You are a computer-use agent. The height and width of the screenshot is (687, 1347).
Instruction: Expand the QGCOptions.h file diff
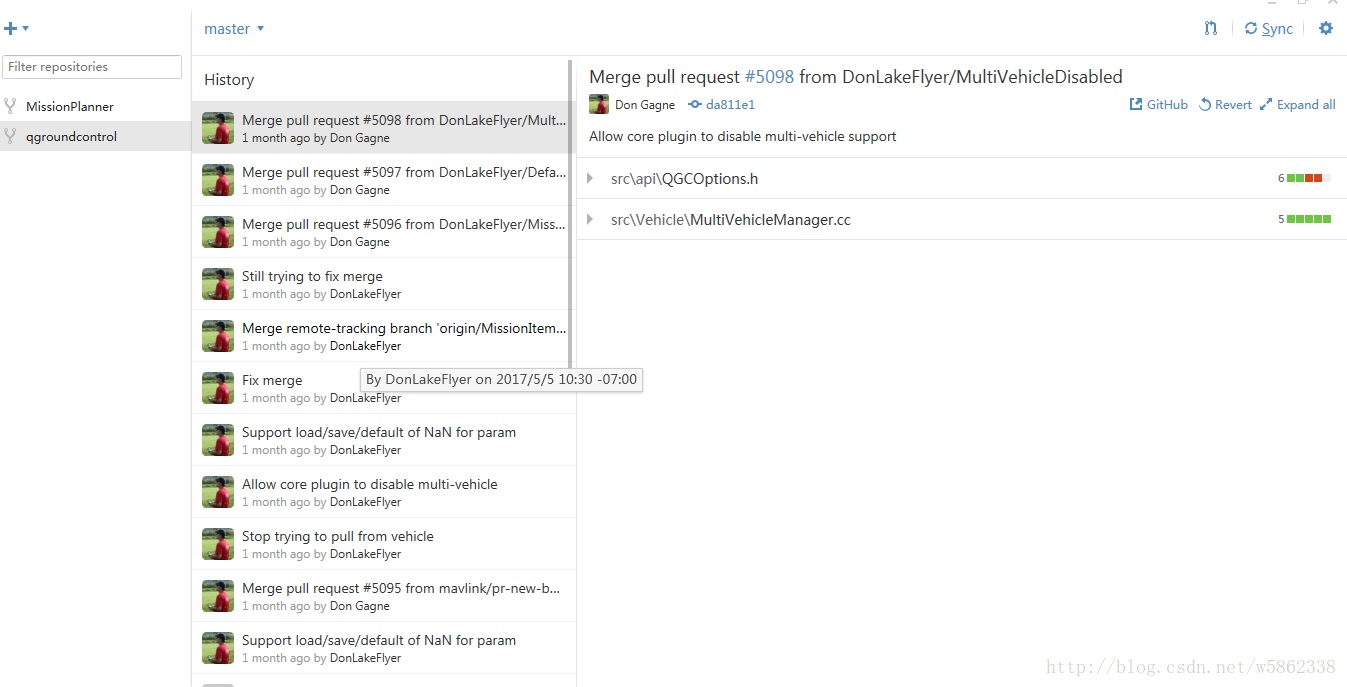point(590,179)
